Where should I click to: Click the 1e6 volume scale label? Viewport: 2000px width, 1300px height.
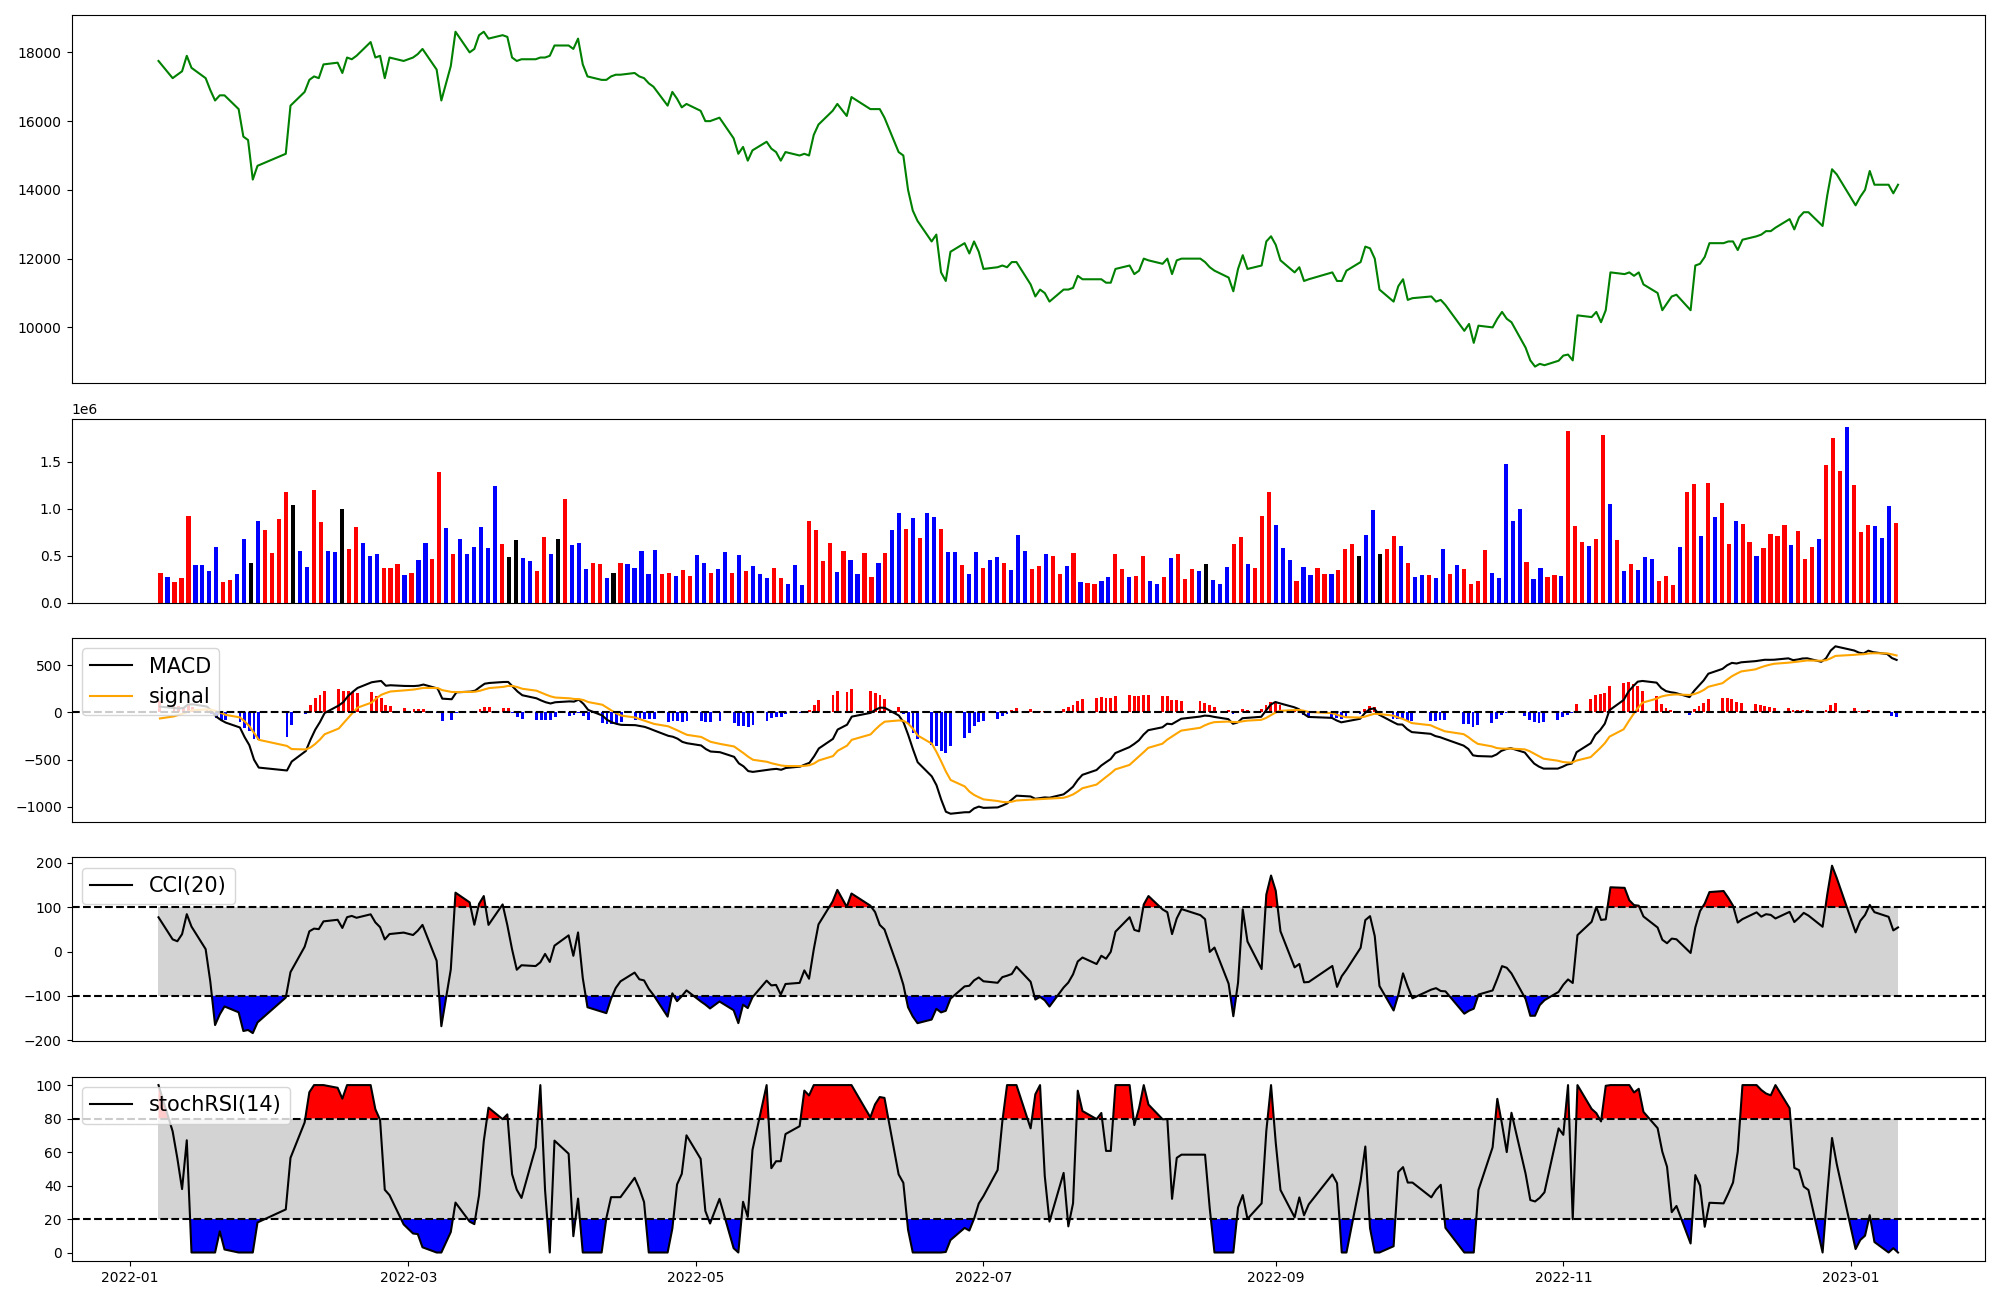point(84,410)
